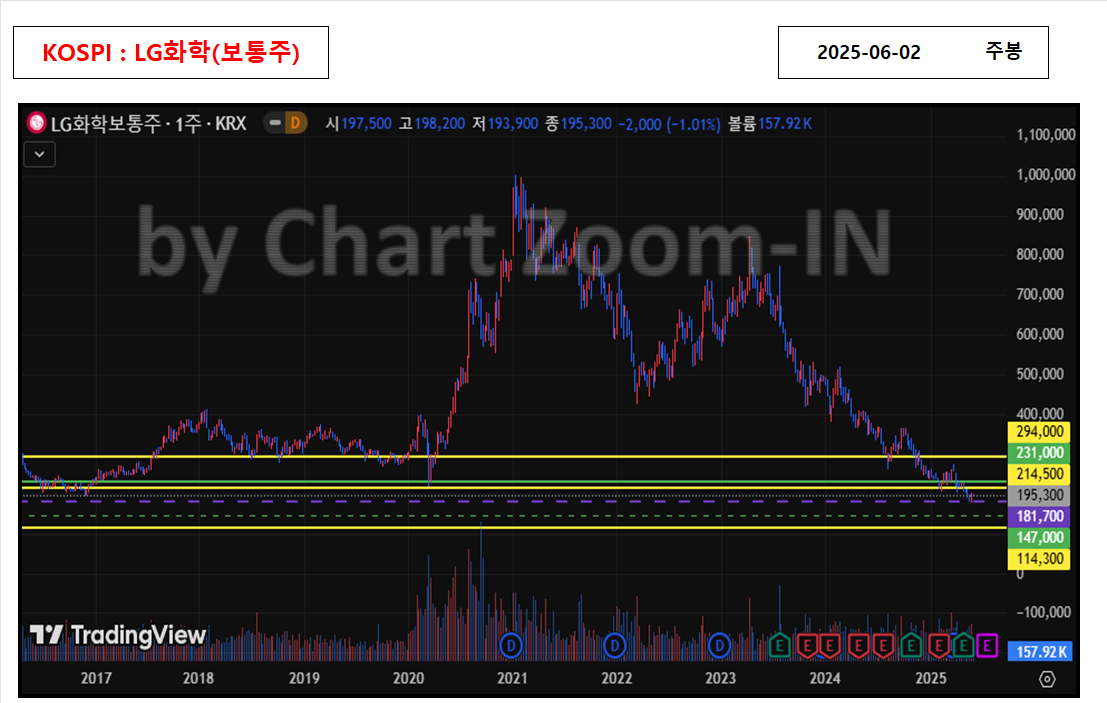This screenshot has height=703, width=1107.
Task: Click the change value −2,000 (−1.01%)
Action: point(669,124)
